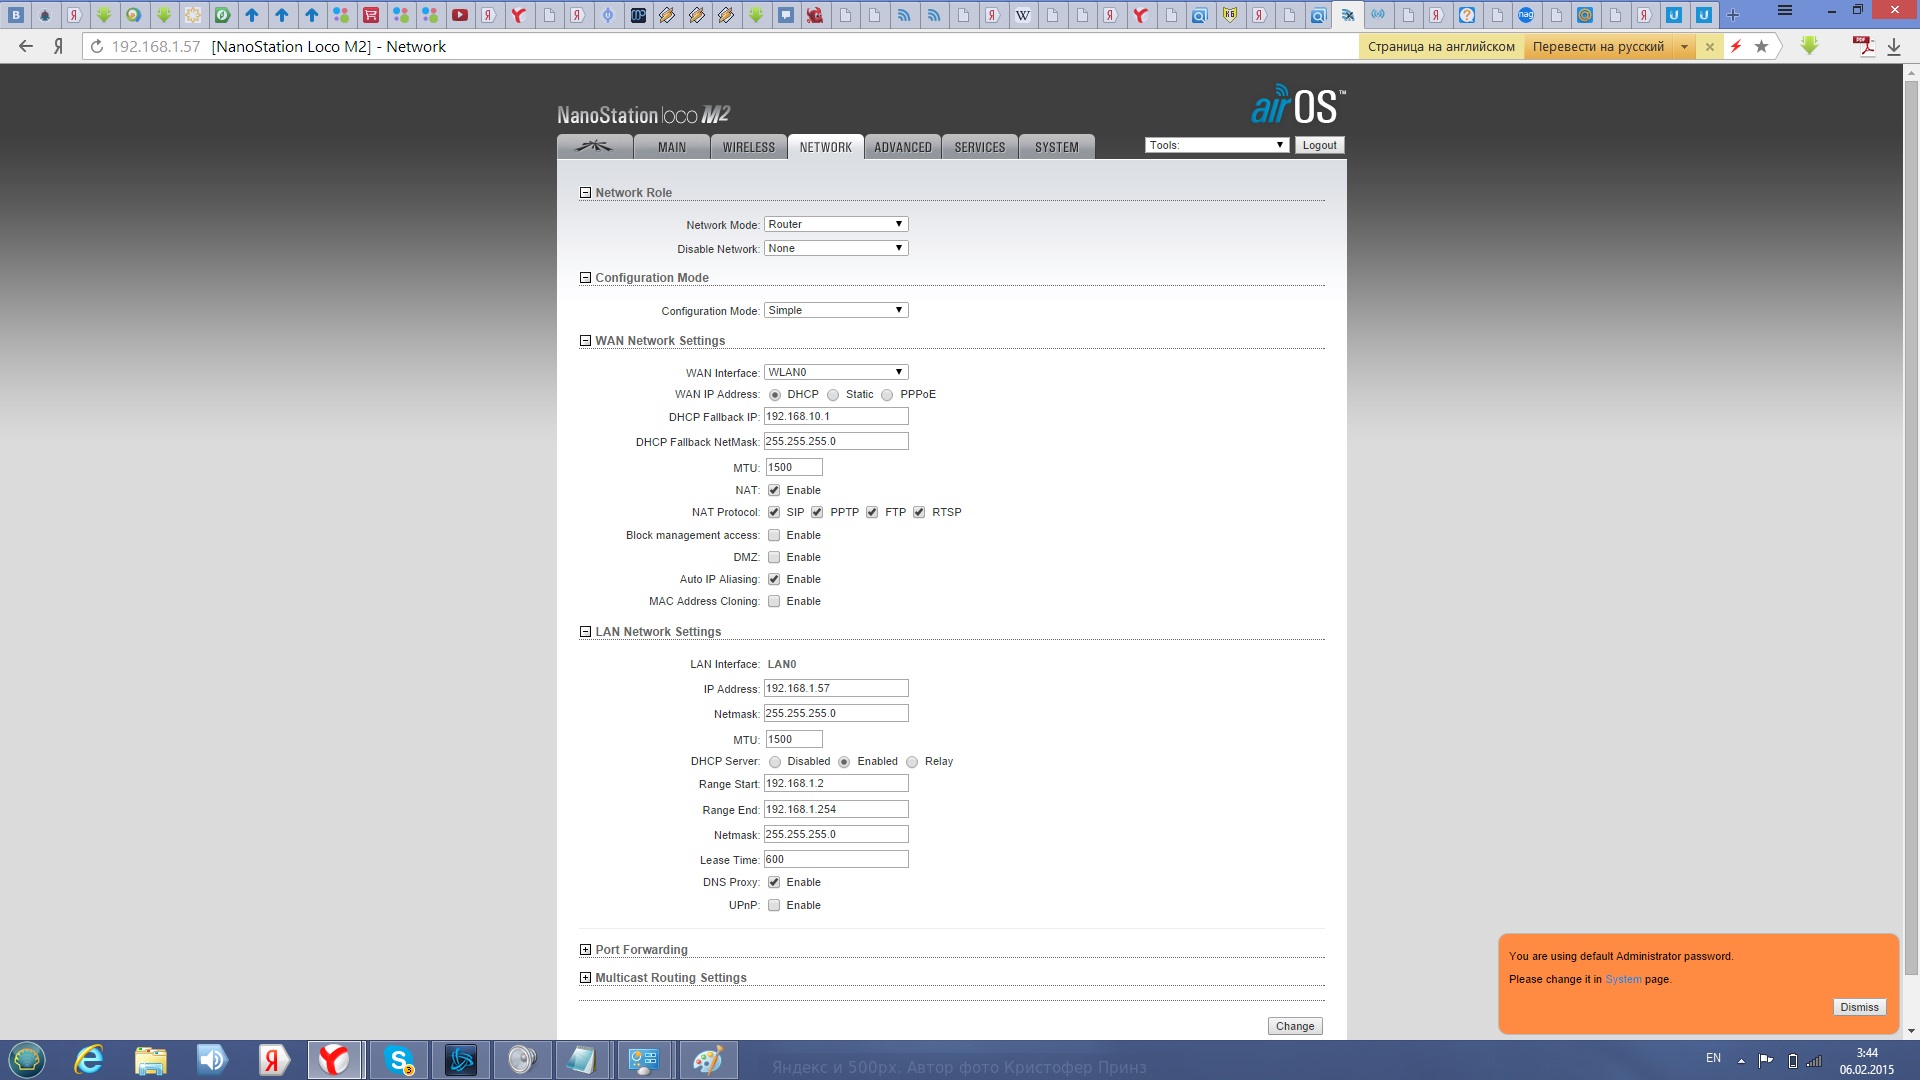1920x1080 pixels.
Task: Switch to the MAIN tab
Action: tap(672, 147)
